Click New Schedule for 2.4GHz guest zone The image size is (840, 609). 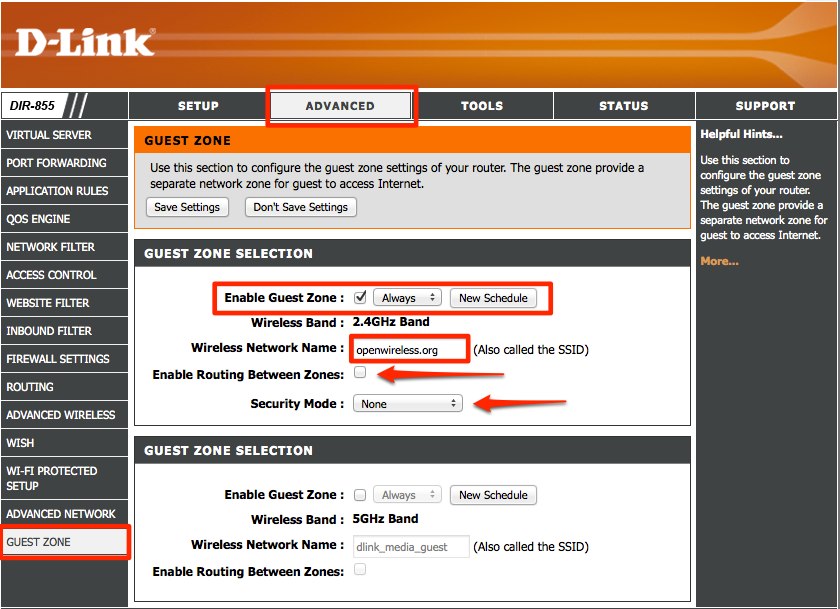coord(493,298)
